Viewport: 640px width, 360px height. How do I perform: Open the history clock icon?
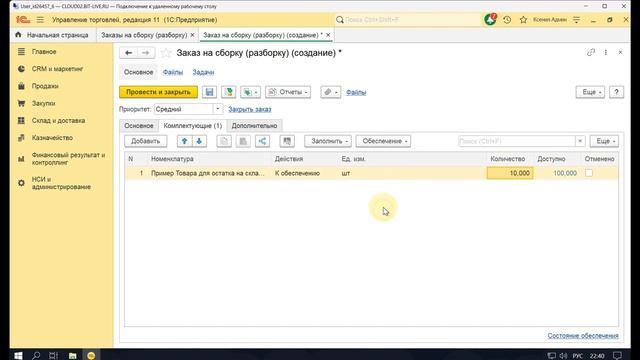(507, 20)
